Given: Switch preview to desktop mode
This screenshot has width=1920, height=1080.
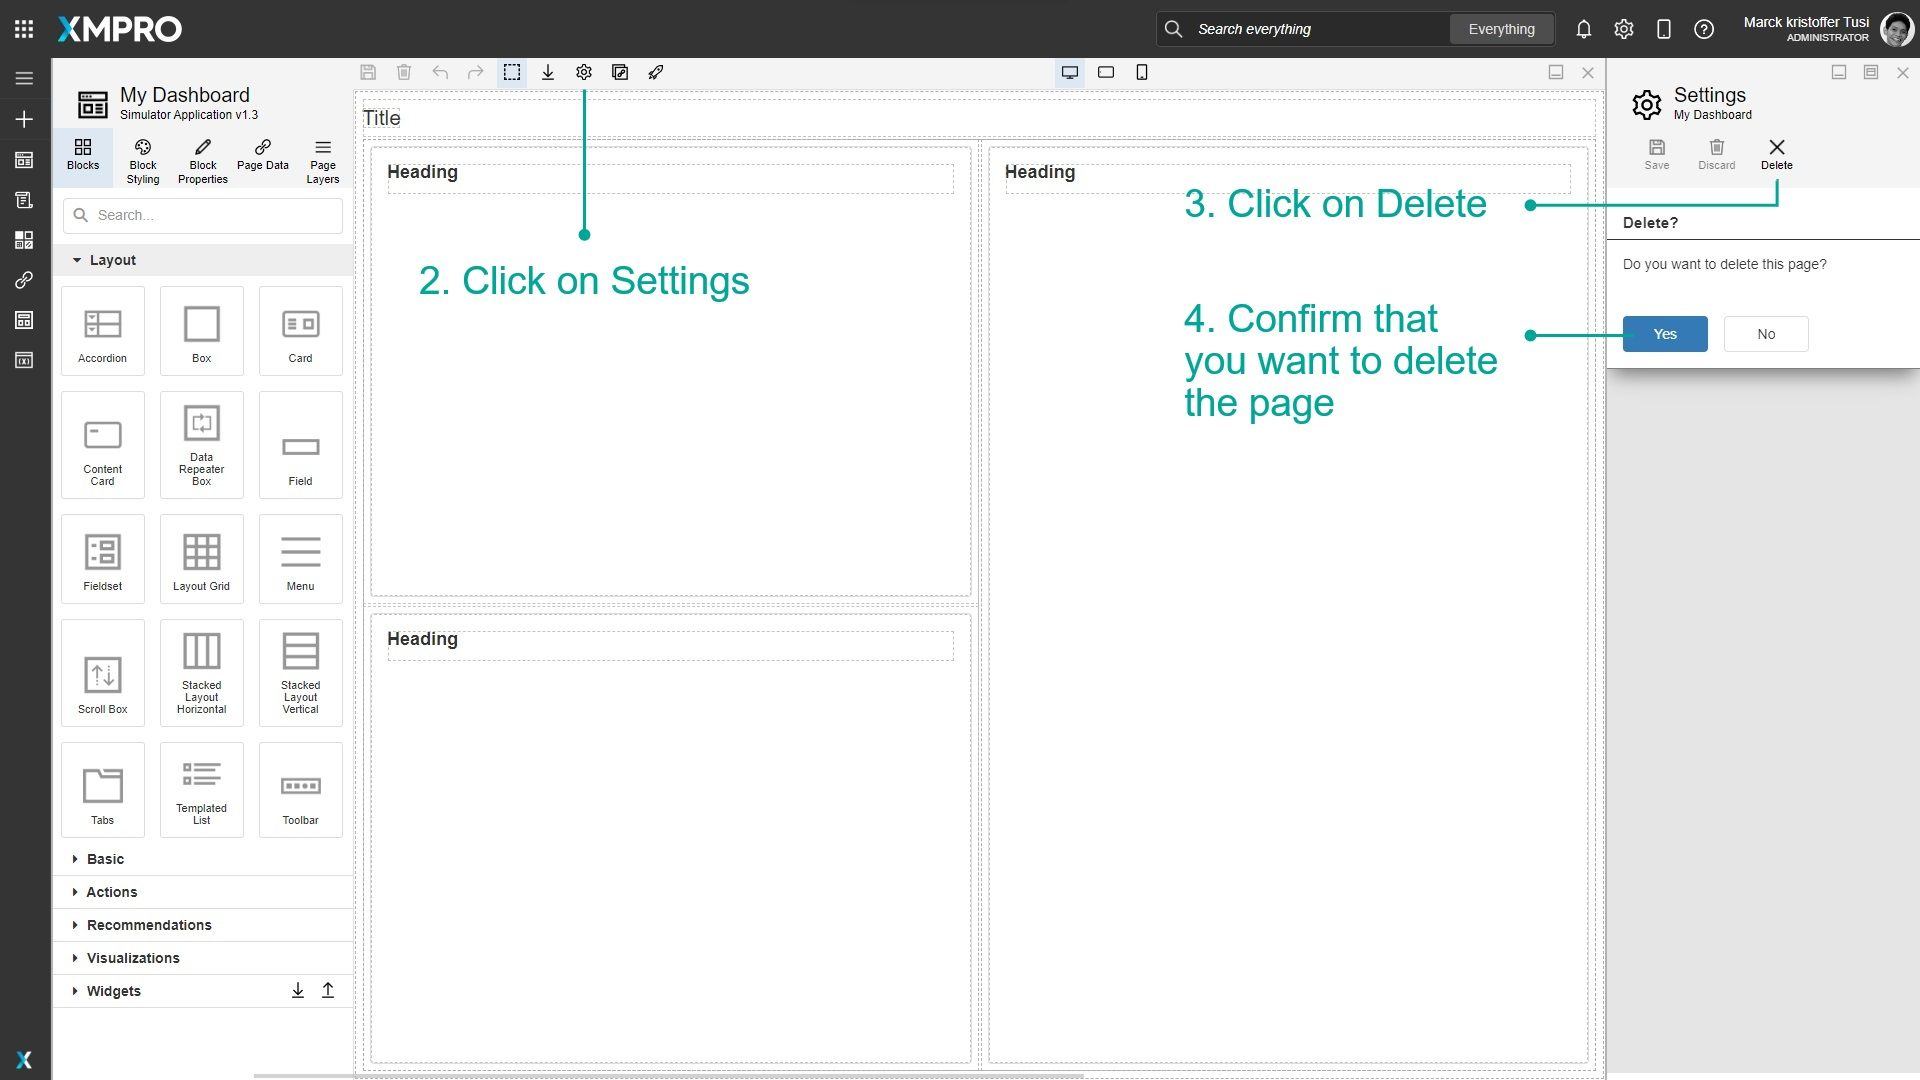Looking at the screenshot, I should [x=1070, y=72].
